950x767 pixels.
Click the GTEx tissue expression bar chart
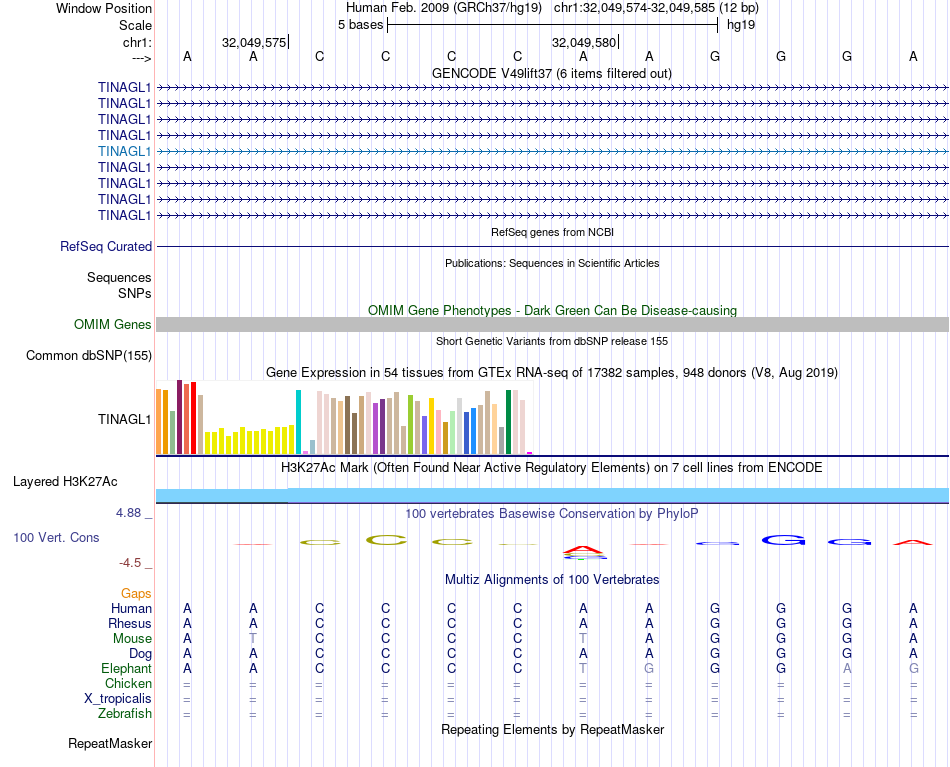(x=344, y=421)
